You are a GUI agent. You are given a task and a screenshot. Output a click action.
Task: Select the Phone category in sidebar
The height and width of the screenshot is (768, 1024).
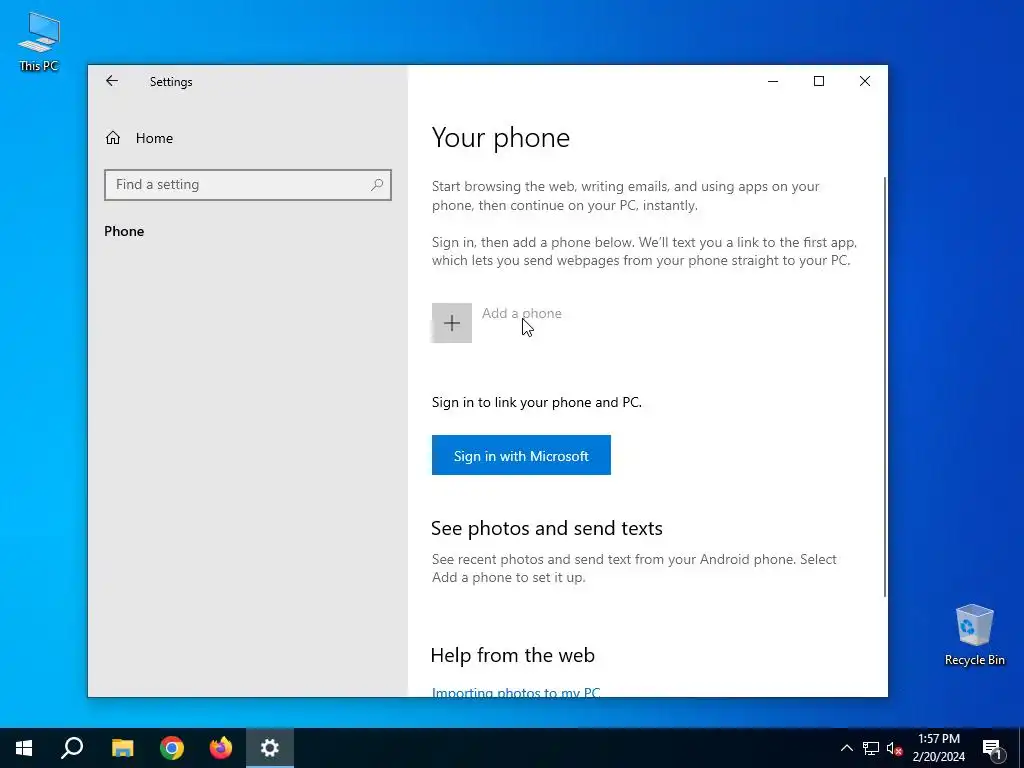pyautogui.click(x=124, y=231)
